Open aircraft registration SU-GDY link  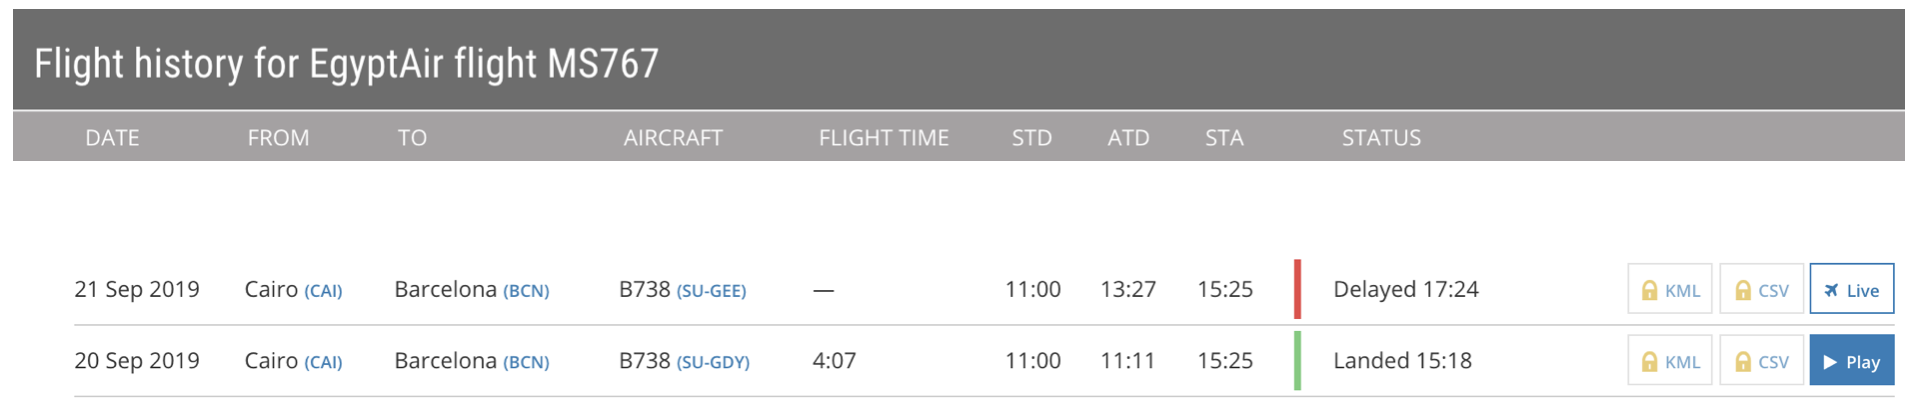pyautogui.click(x=713, y=362)
